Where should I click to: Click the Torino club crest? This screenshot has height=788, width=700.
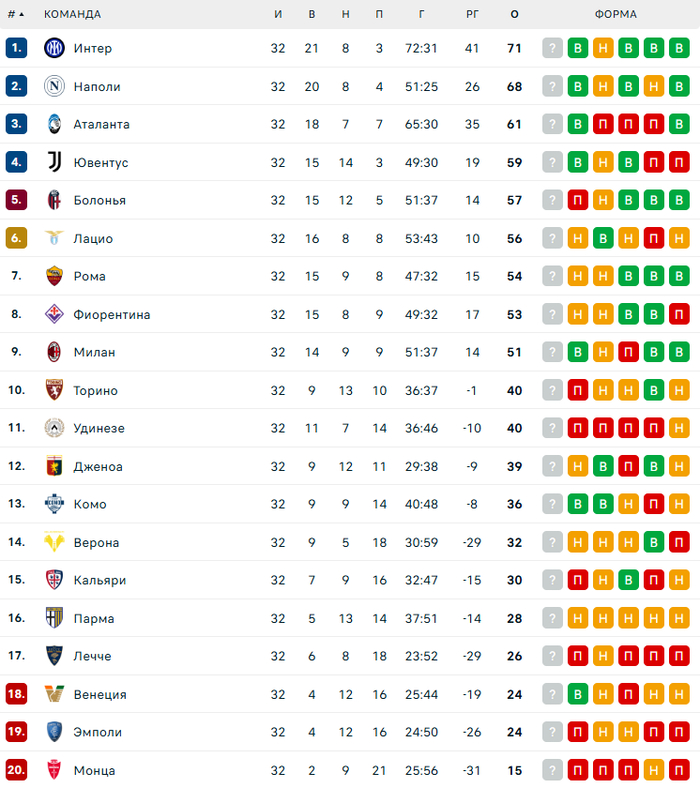pyautogui.click(x=54, y=390)
